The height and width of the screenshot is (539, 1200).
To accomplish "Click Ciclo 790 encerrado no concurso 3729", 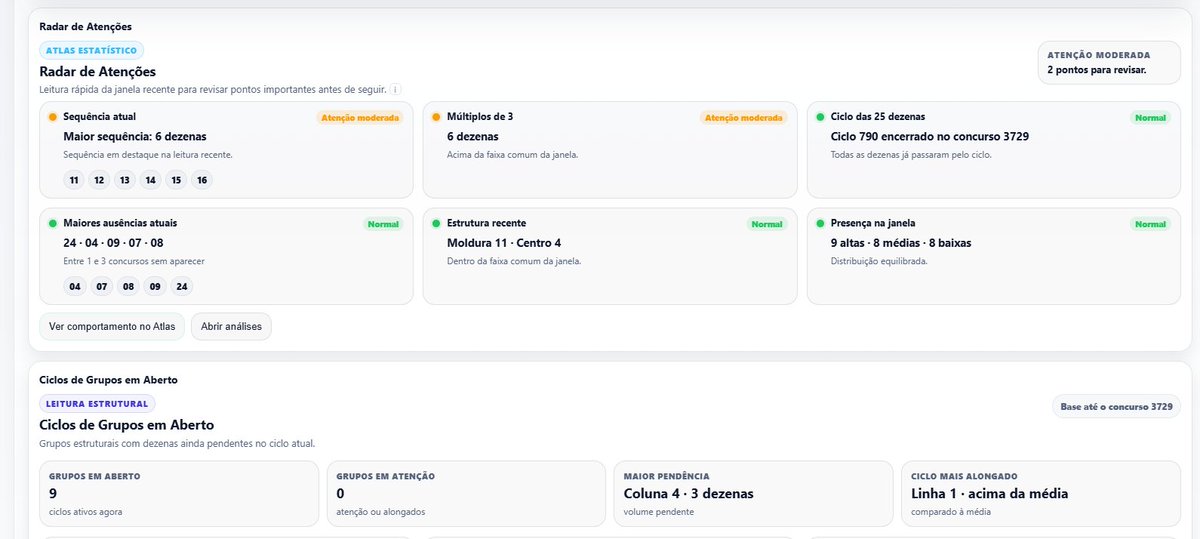I will 930,136.
